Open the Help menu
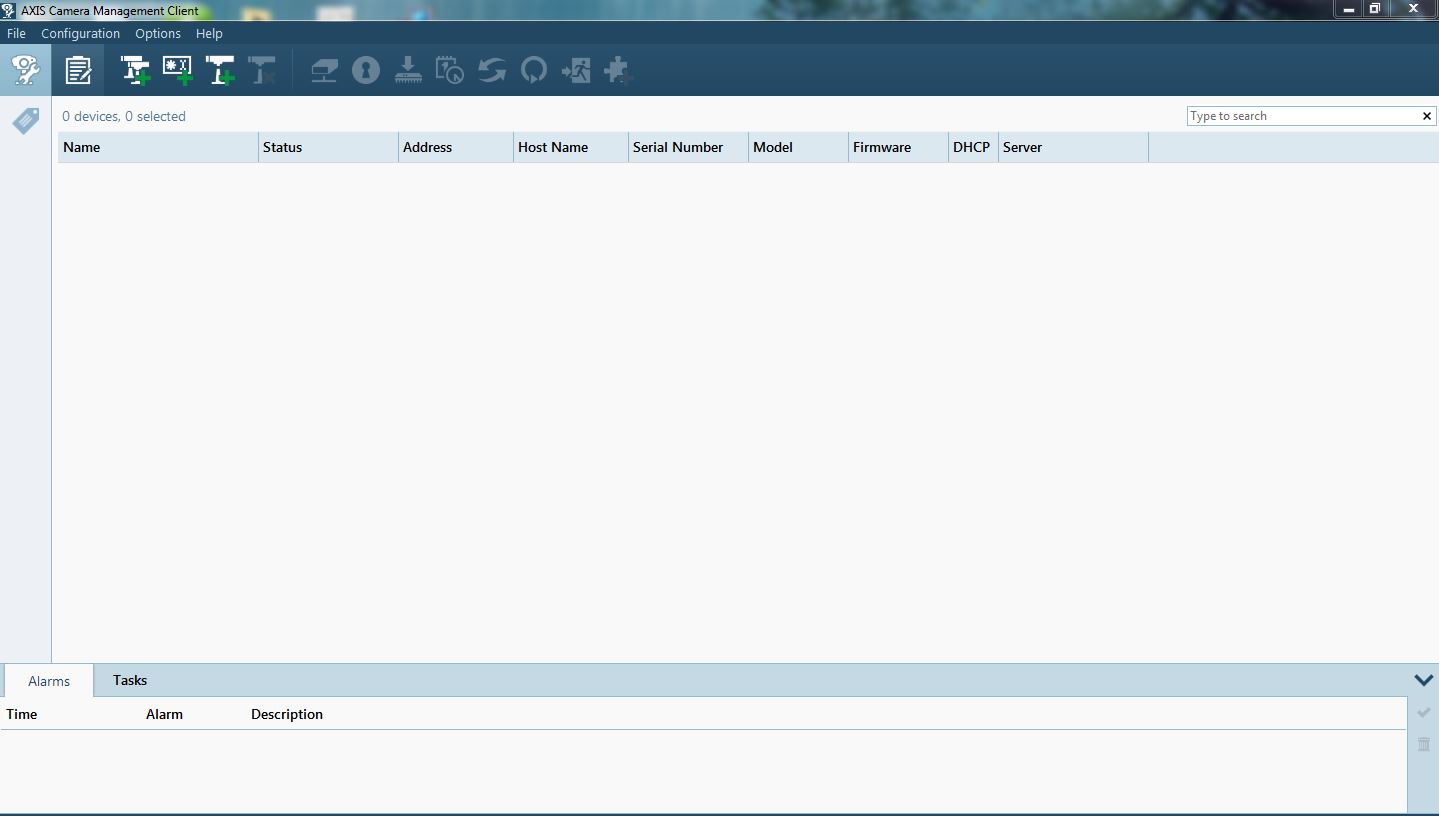 pos(209,33)
